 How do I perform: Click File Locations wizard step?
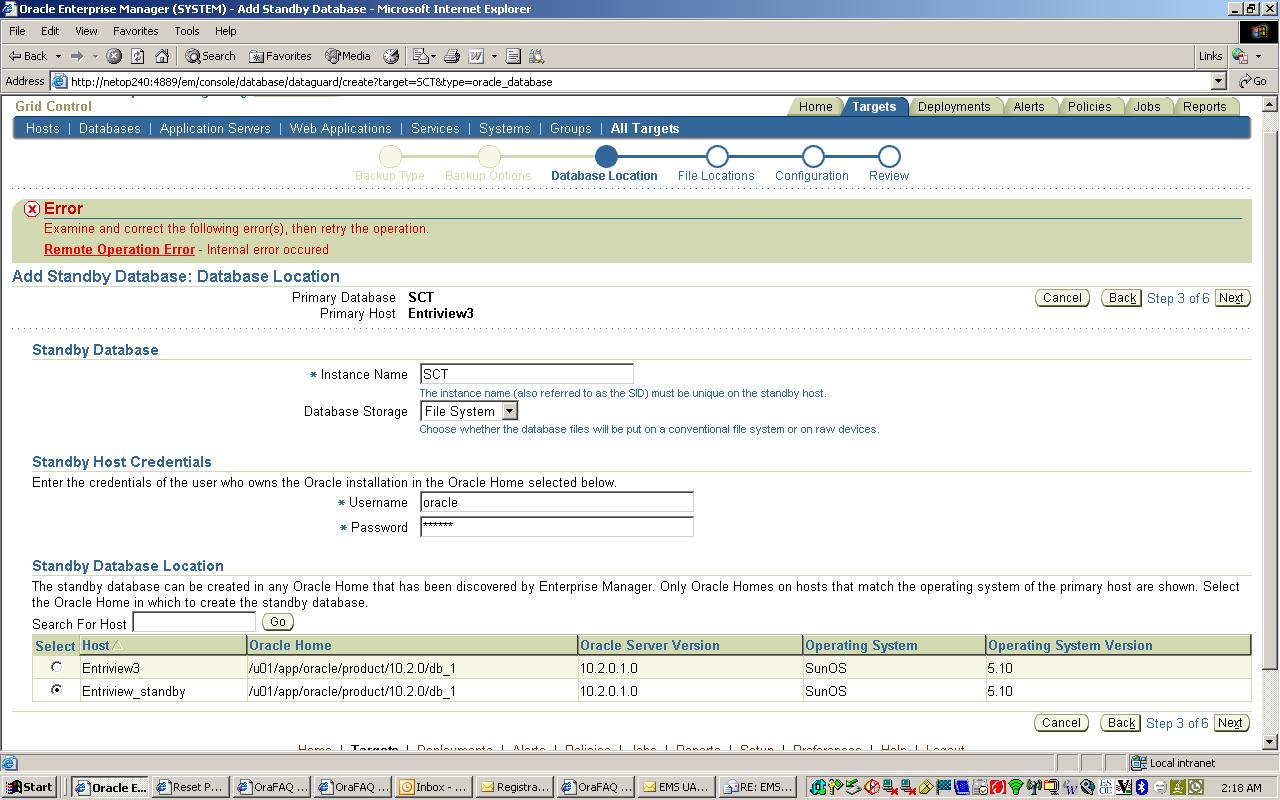[716, 165]
